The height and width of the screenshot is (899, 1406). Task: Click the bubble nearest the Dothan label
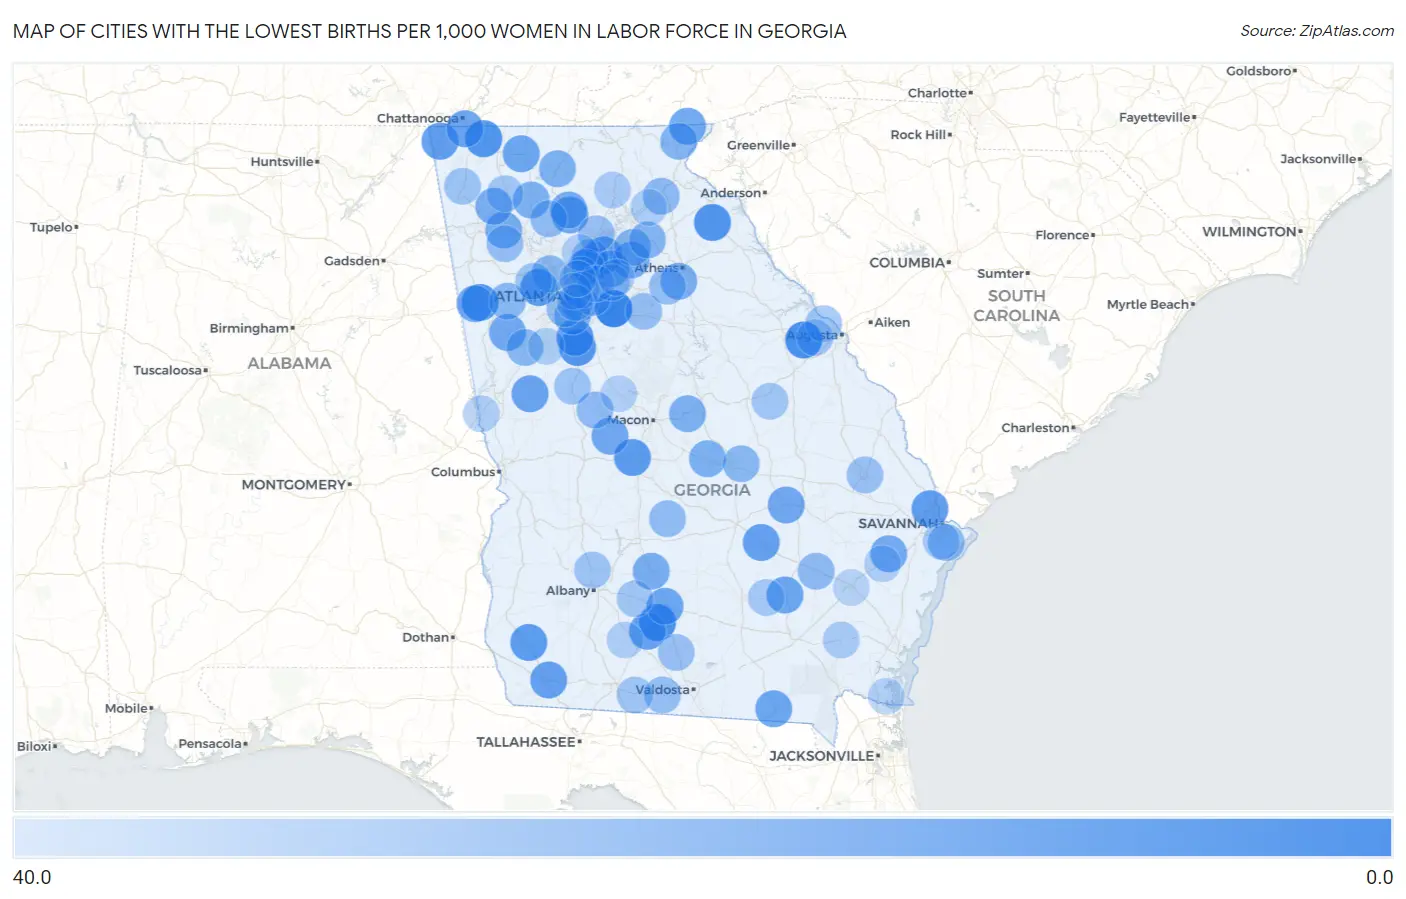528,642
